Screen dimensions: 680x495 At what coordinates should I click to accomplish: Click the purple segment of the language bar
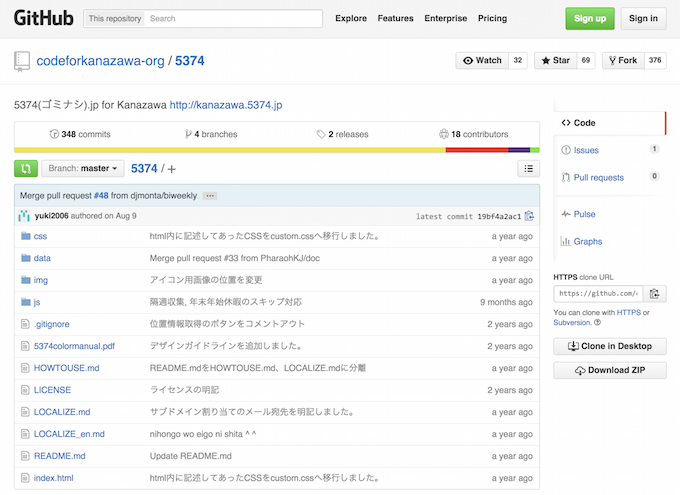pyautogui.click(x=519, y=150)
